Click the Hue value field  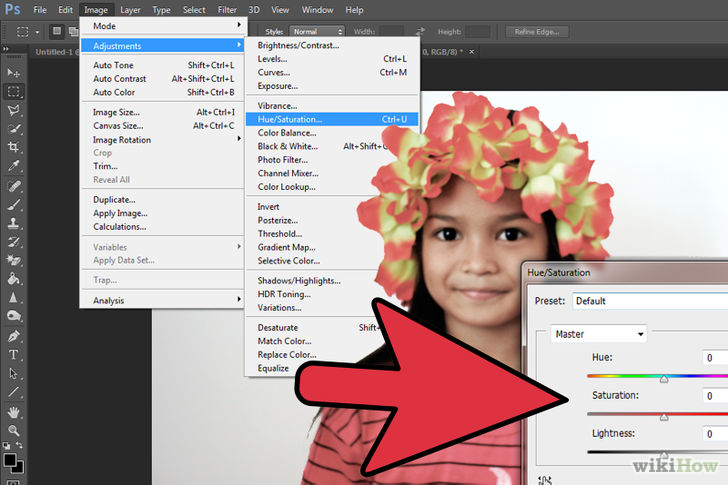(715, 357)
